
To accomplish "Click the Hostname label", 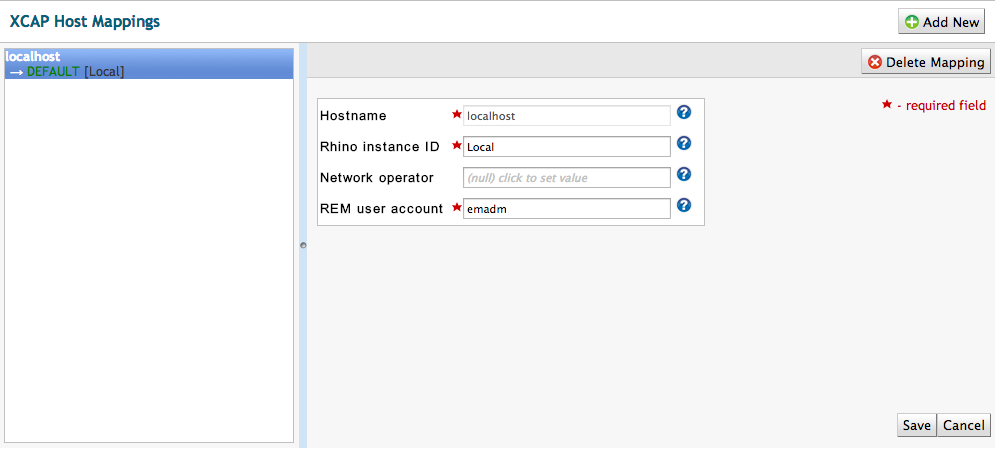I will (353, 116).
